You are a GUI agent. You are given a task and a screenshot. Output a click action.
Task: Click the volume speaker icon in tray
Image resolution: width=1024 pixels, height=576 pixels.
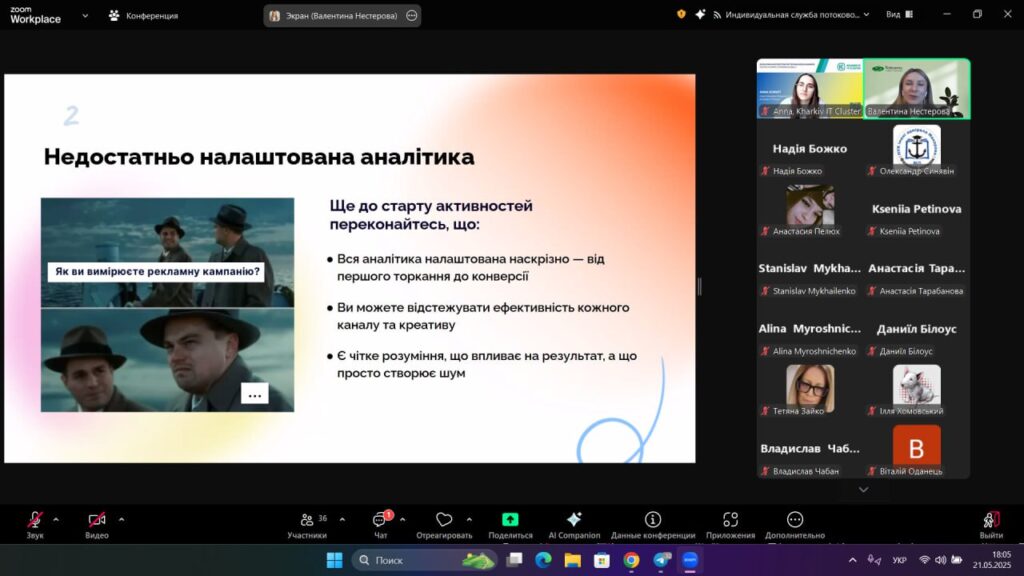coord(940,560)
